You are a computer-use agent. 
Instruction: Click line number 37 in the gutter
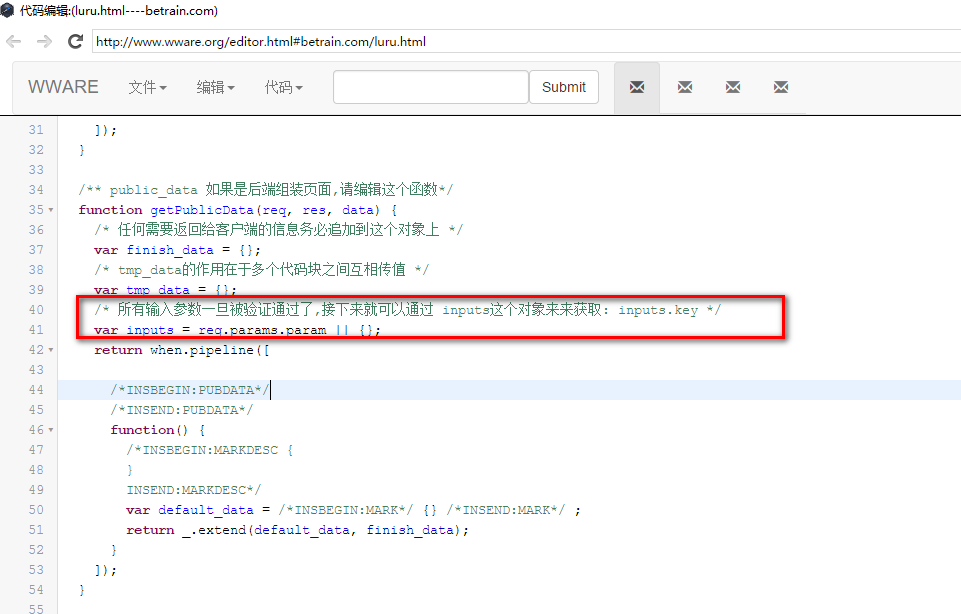click(x=36, y=250)
